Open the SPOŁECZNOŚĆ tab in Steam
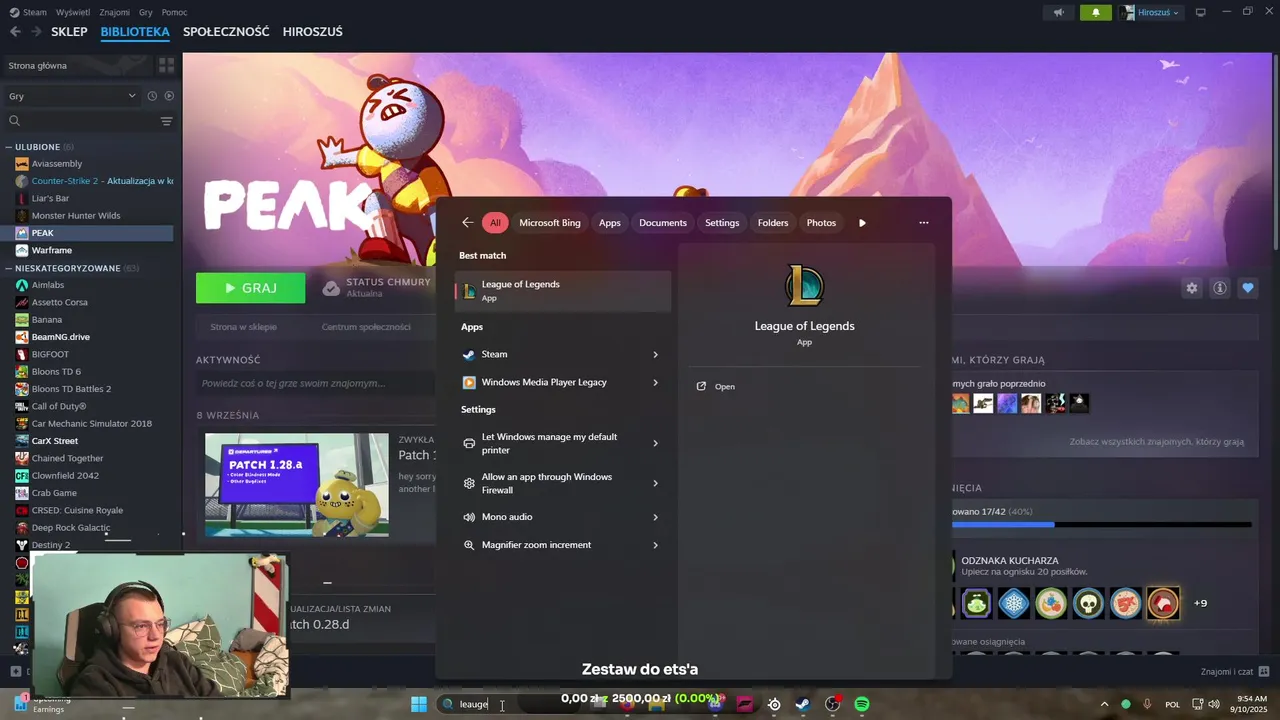 [226, 31]
